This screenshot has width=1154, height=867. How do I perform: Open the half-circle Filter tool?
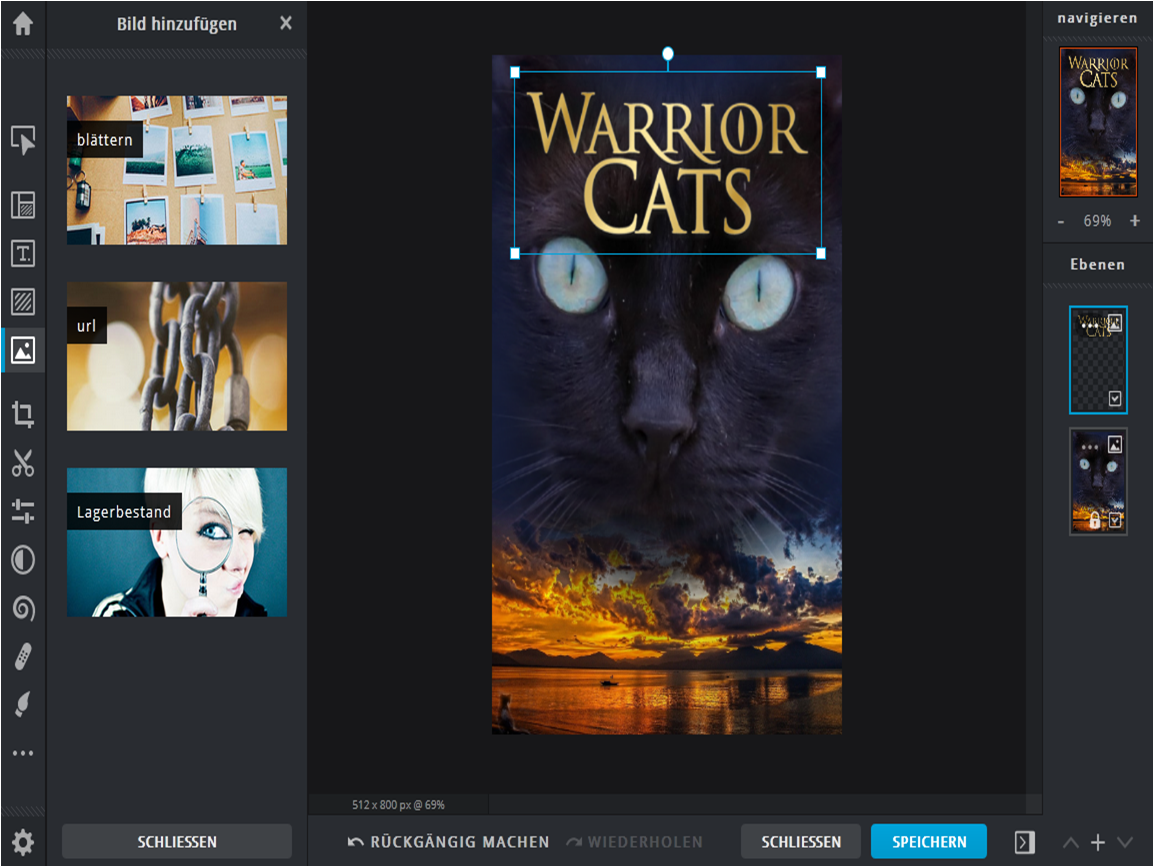23,560
